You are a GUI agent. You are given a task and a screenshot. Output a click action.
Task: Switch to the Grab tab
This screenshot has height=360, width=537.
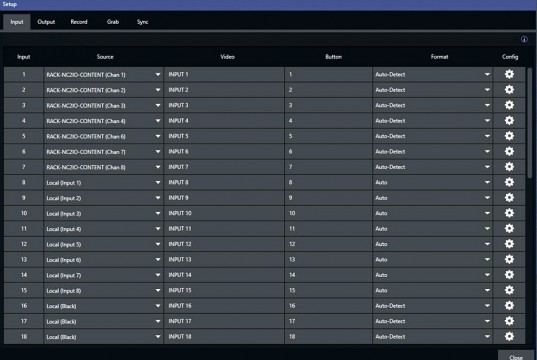(113, 22)
